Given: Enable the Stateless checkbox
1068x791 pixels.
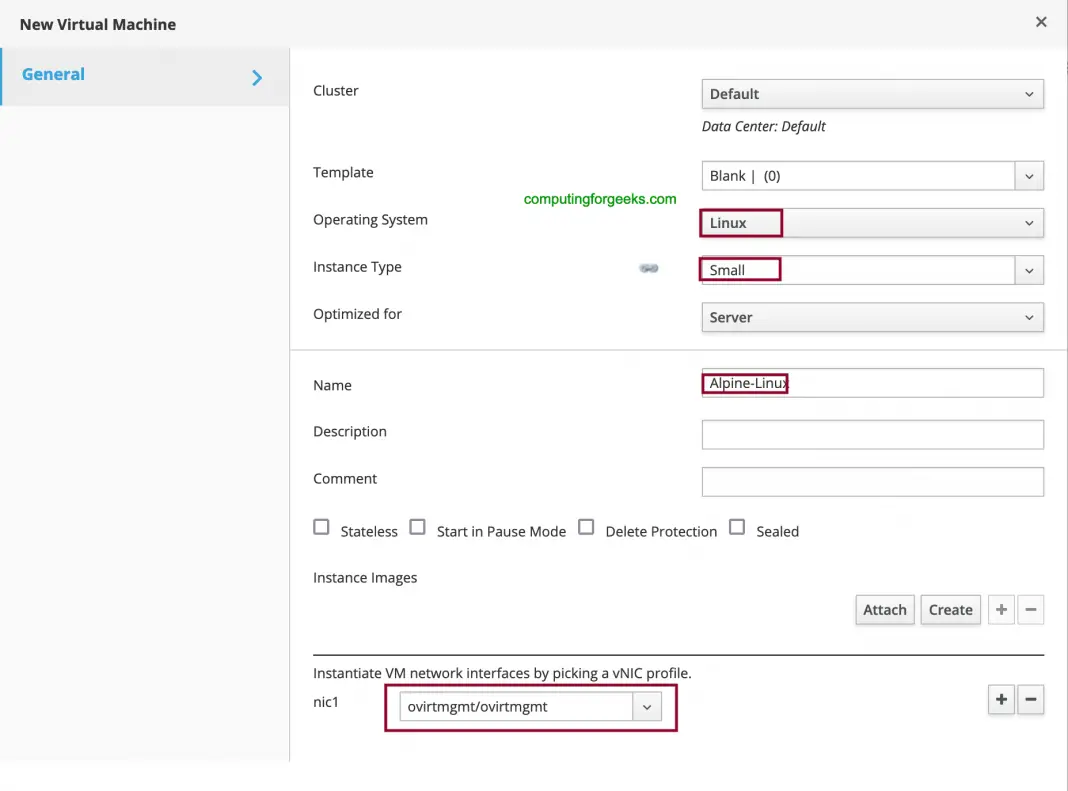Looking at the screenshot, I should point(321,526).
